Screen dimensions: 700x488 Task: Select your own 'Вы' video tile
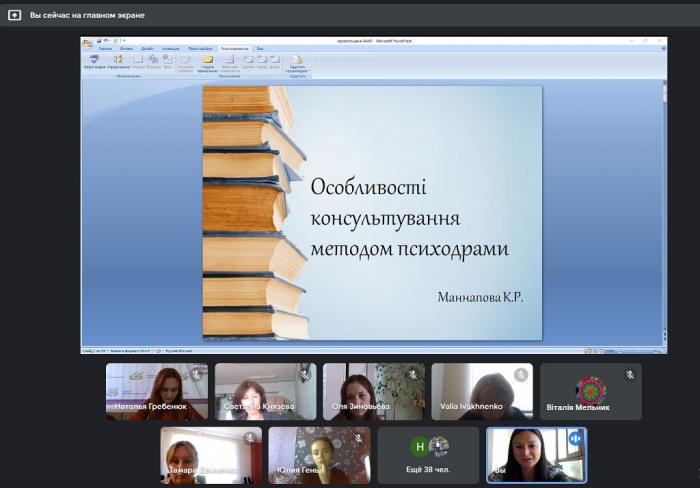coord(537,455)
